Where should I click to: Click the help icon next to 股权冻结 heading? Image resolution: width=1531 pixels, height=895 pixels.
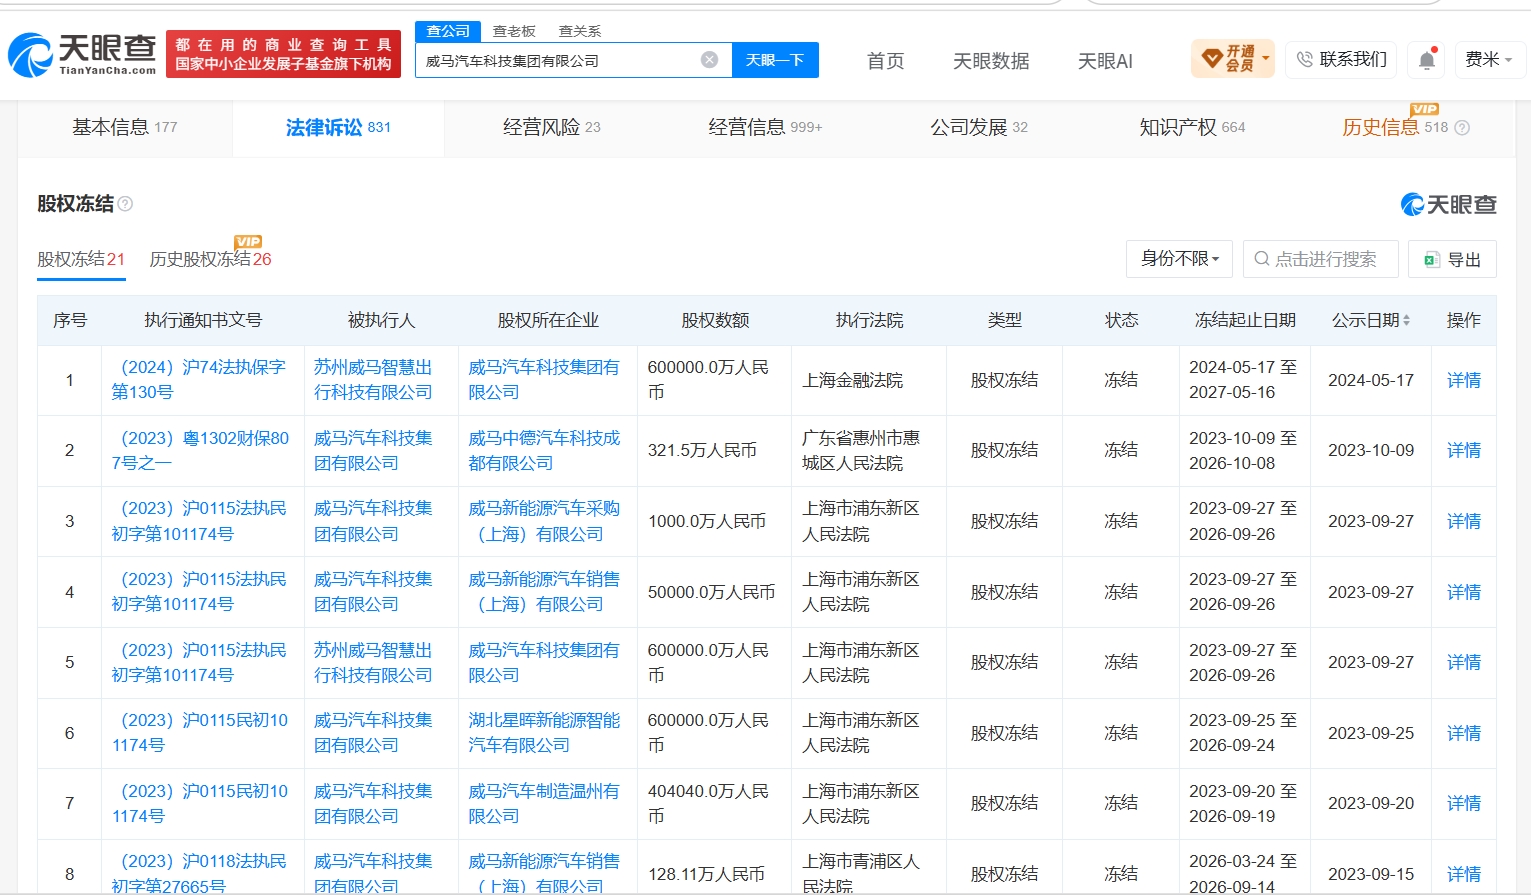(125, 204)
